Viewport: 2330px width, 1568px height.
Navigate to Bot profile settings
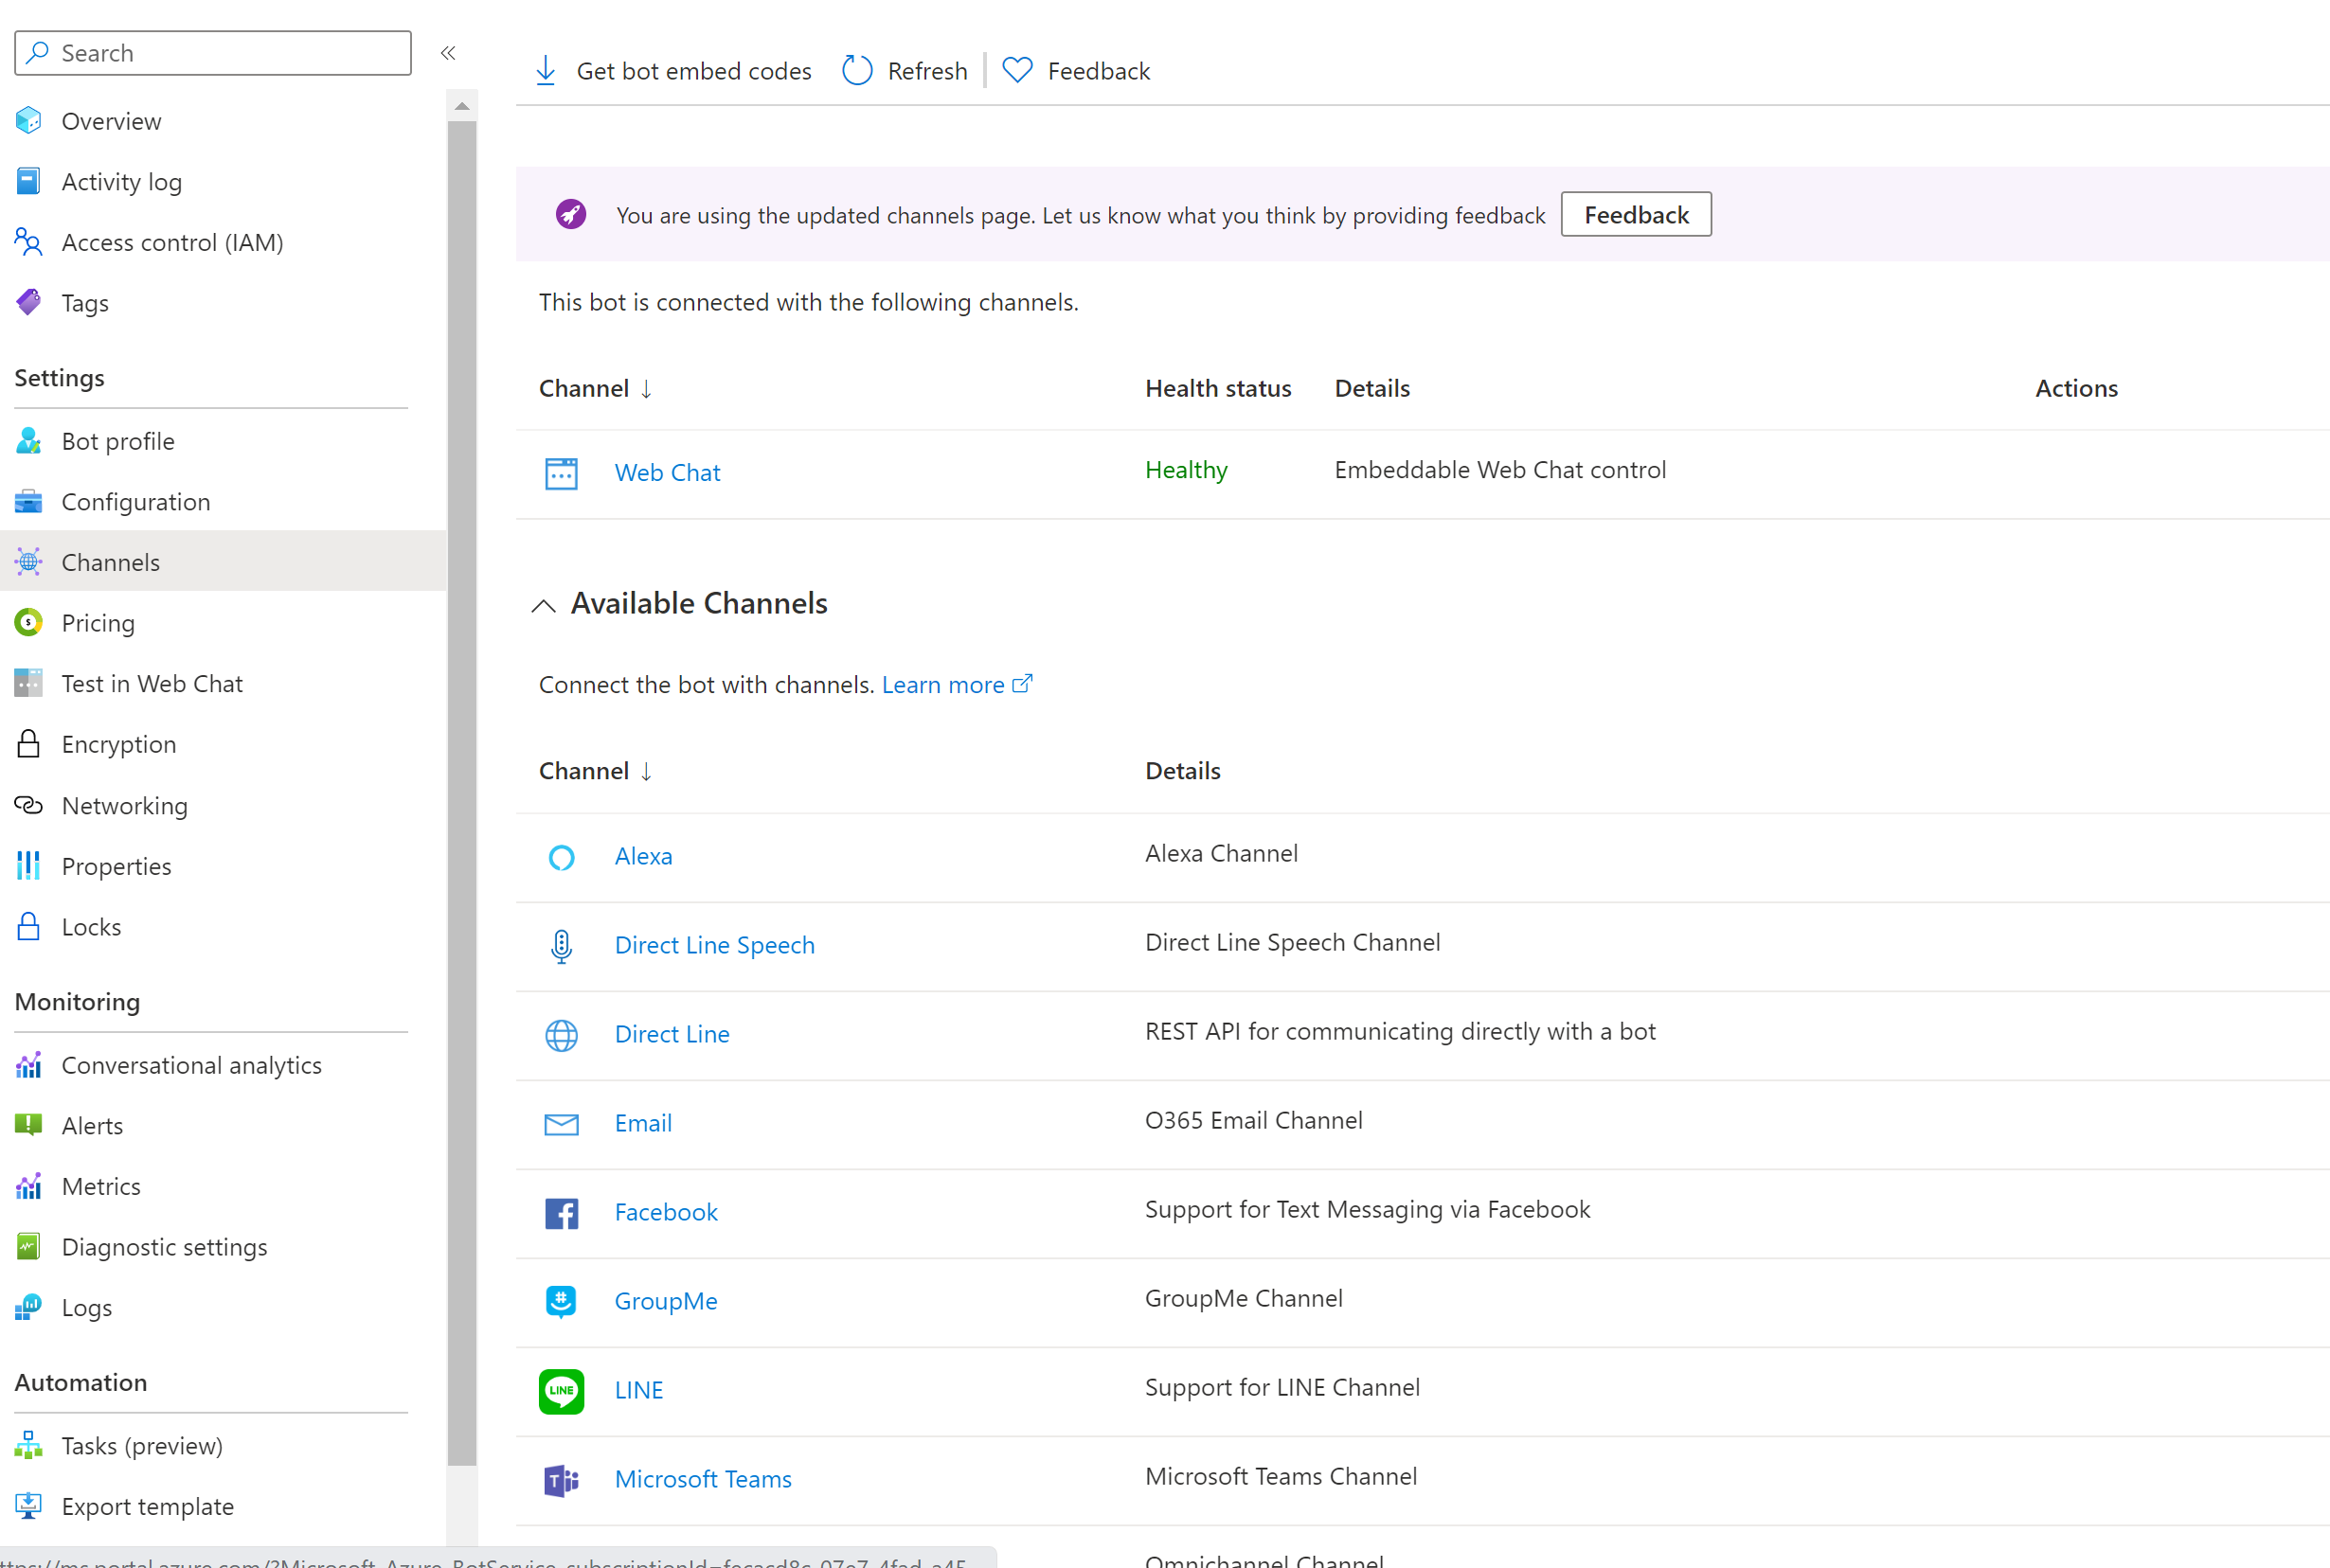pos(119,439)
